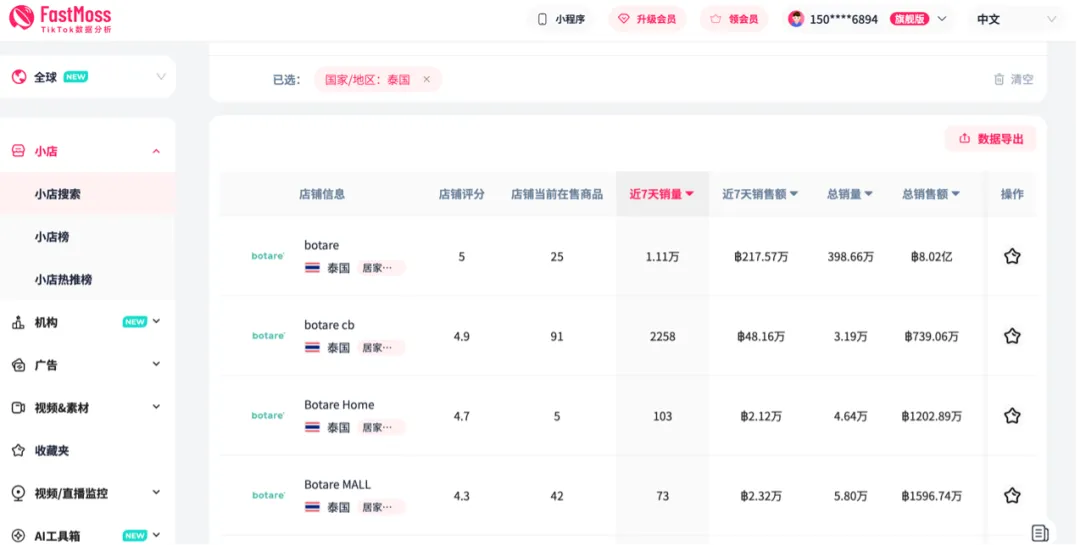Remove the 国家/地区：泰国 filter tag
The height and width of the screenshot is (546, 1080).
(426, 79)
